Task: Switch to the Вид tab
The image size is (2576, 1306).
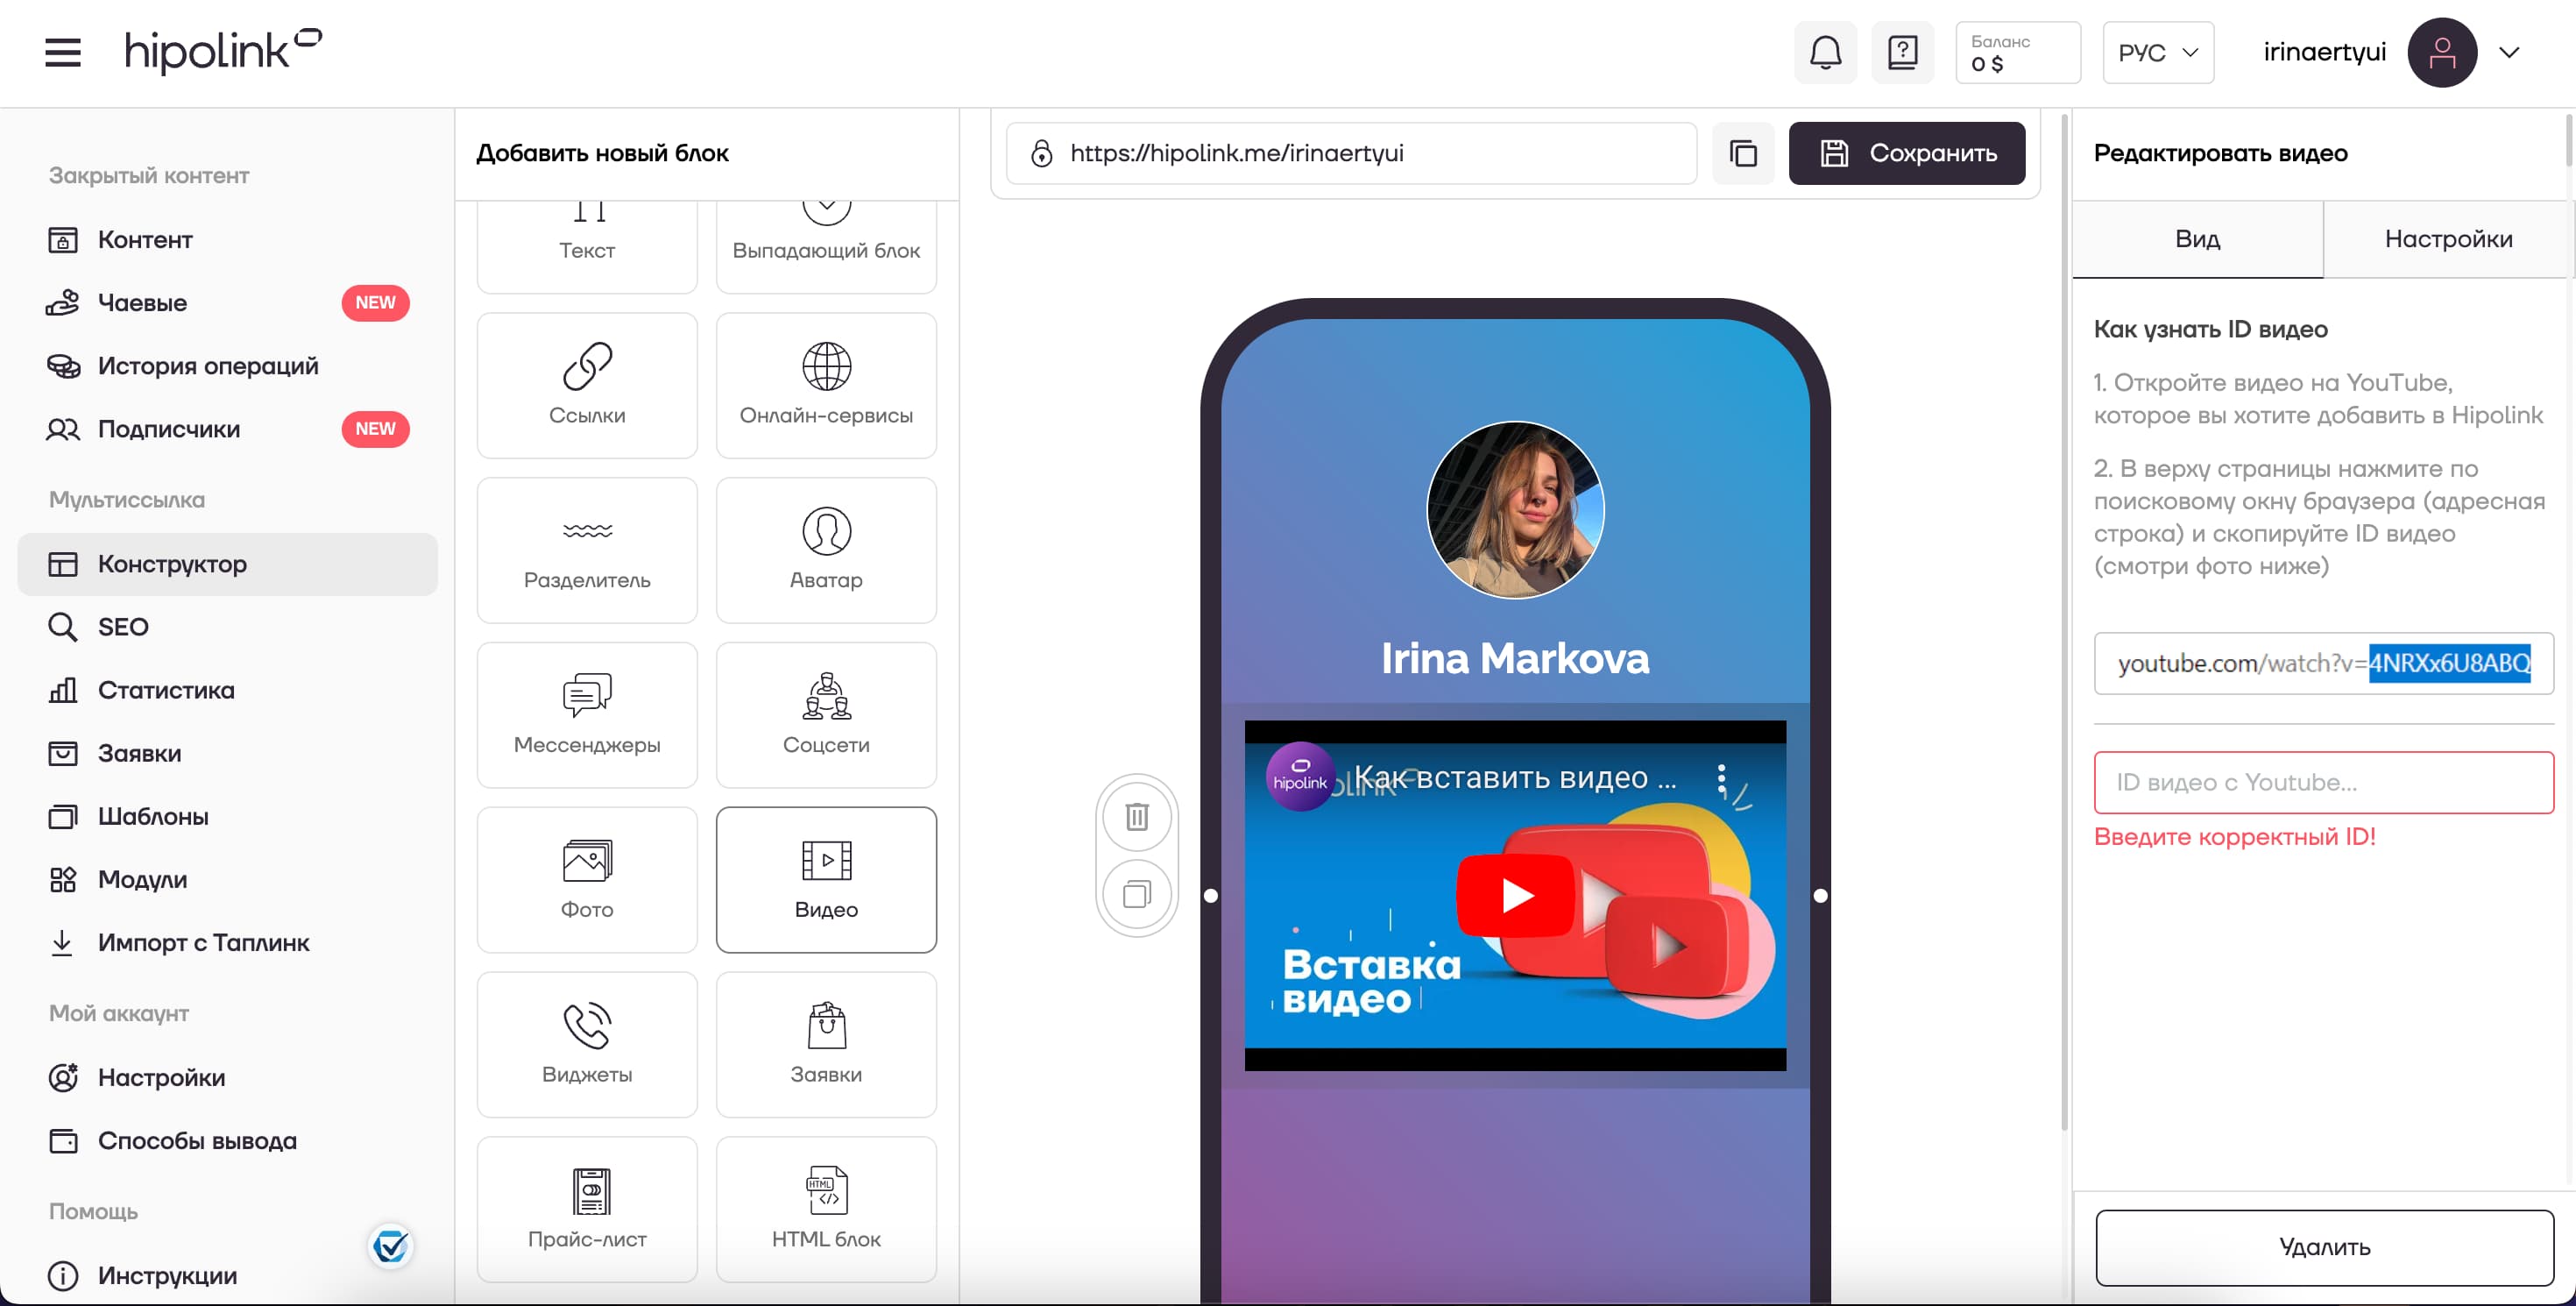Action: point(2197,239)
